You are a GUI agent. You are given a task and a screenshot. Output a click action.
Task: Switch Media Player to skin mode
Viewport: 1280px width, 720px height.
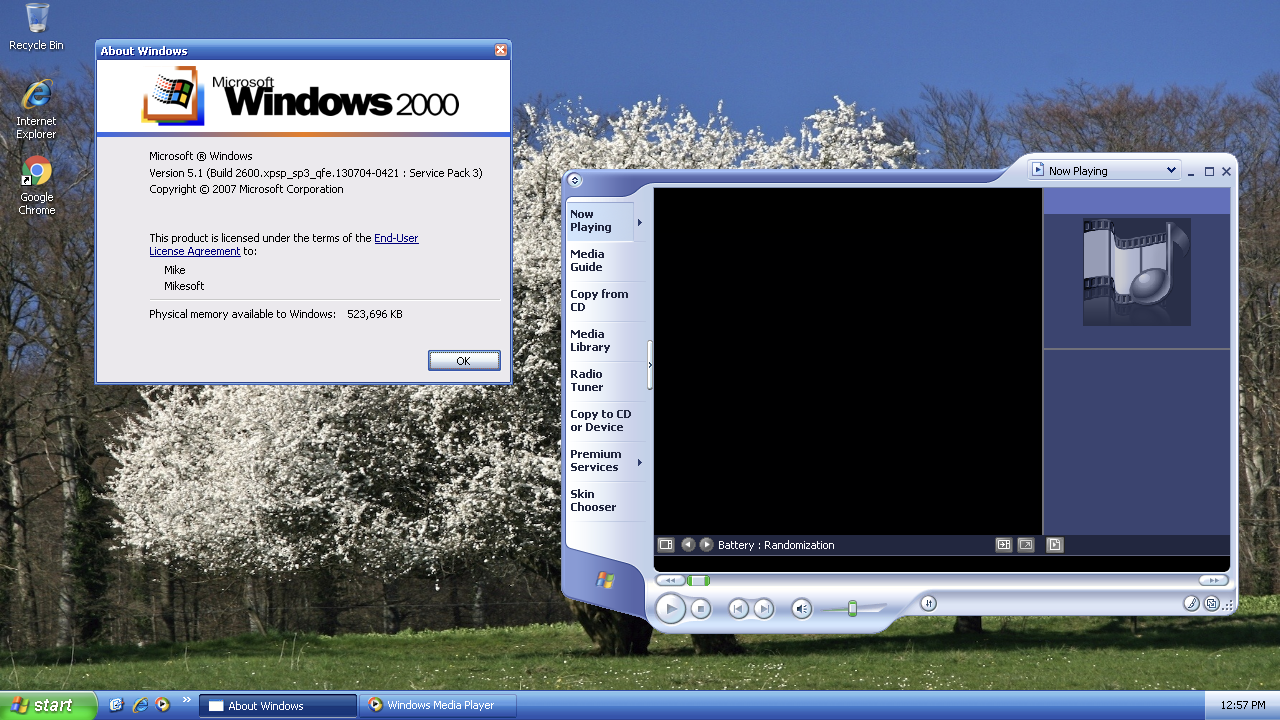[1212, 603]
